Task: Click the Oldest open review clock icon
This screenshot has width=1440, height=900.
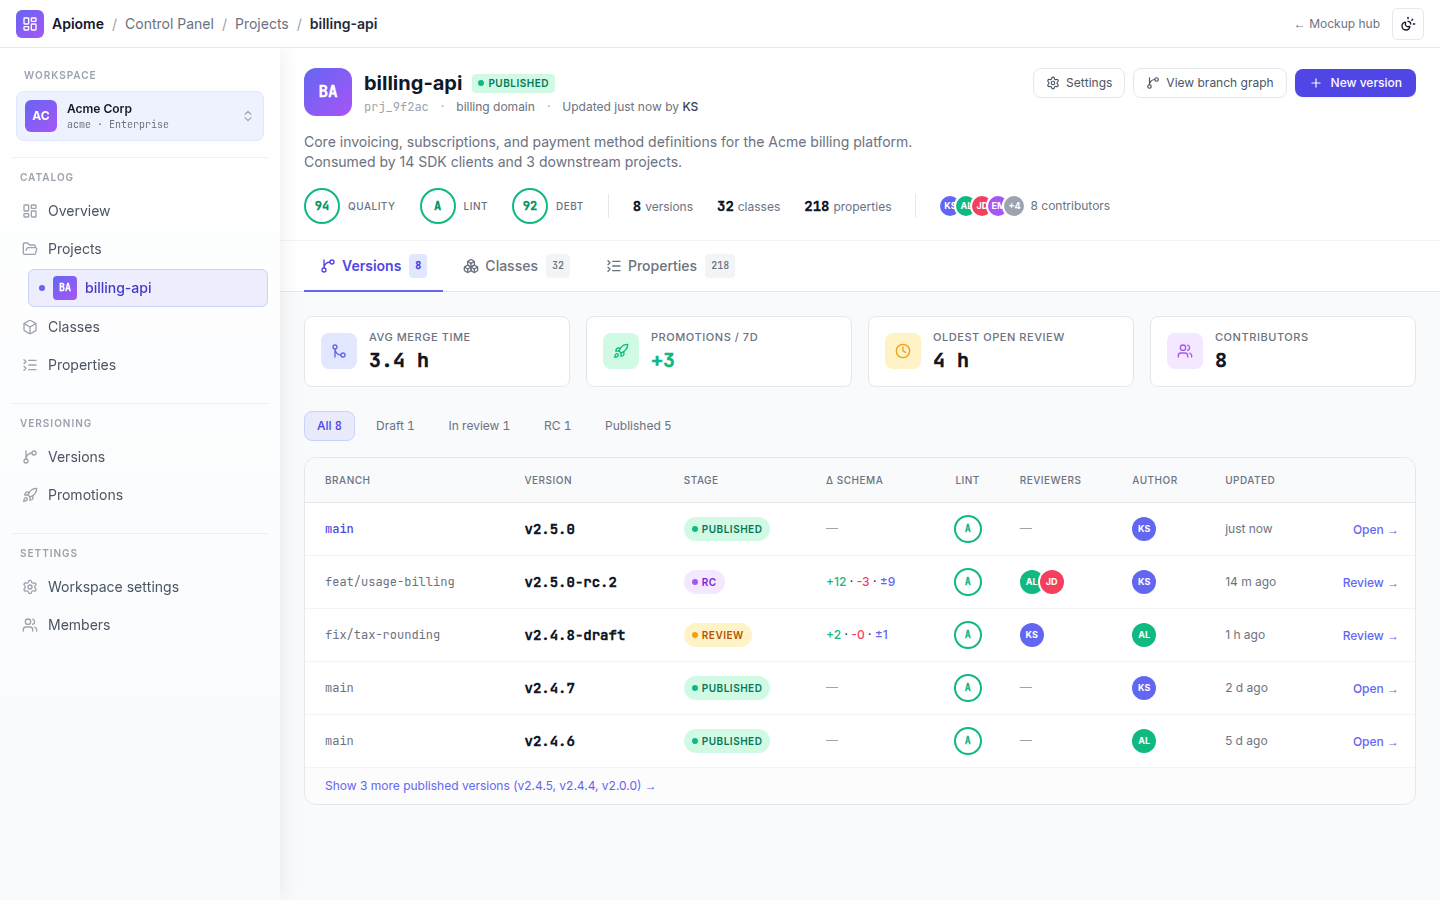Action: [x=903, y=351]
